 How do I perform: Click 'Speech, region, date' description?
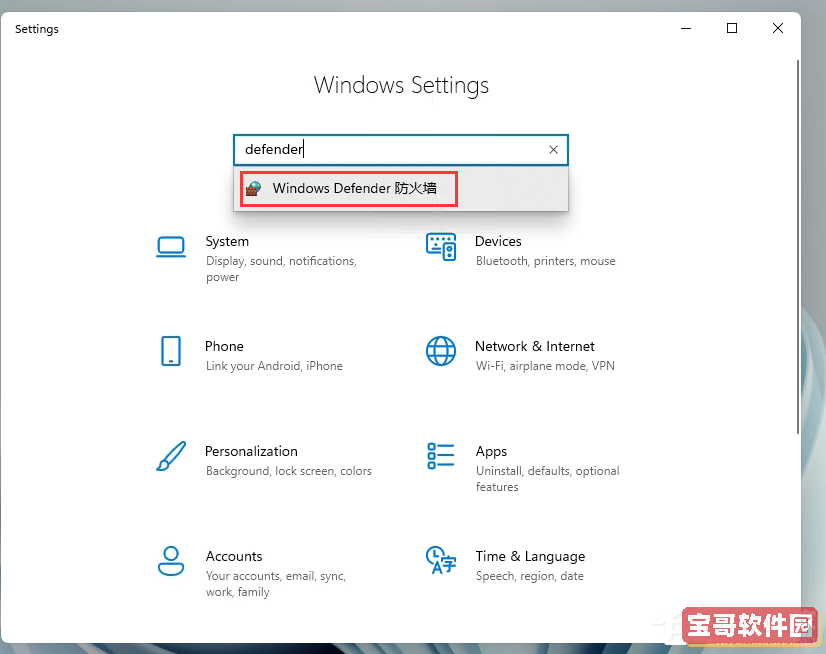[x=530, y=576]
